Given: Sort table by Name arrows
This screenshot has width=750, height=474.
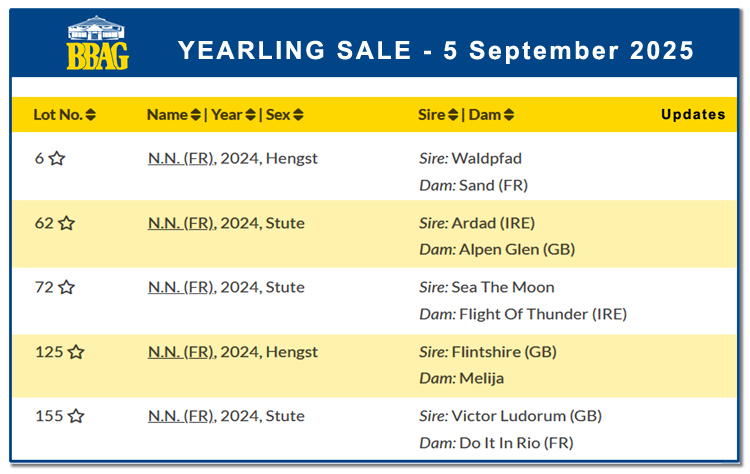Looking at the screenshot, I should 195,115.
